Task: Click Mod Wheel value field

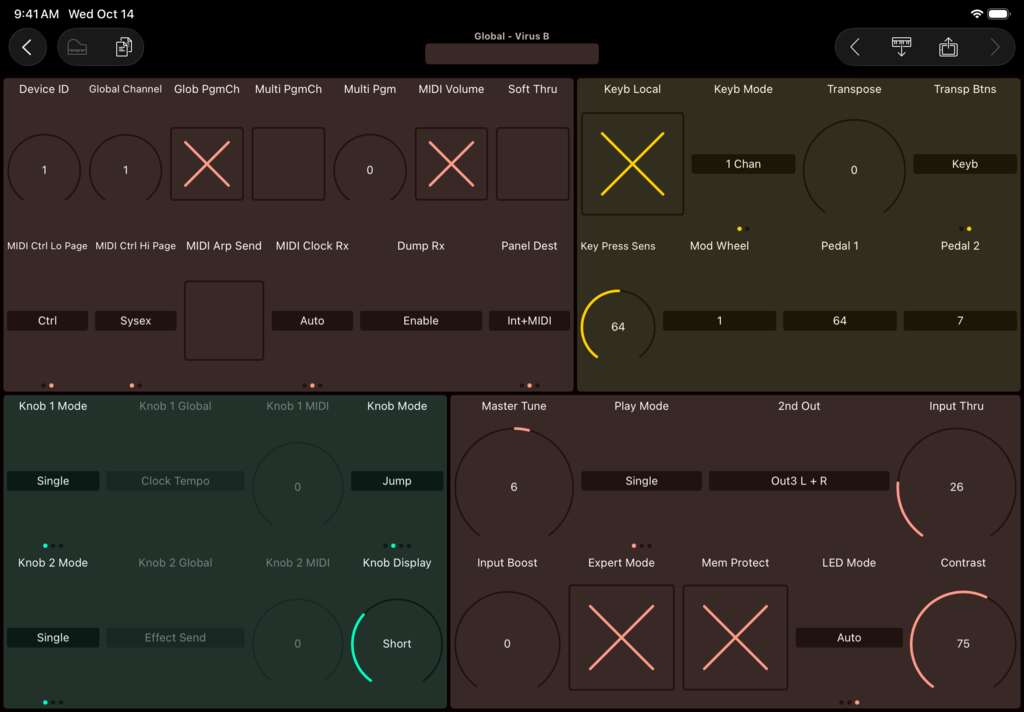Action: point(719,321)
